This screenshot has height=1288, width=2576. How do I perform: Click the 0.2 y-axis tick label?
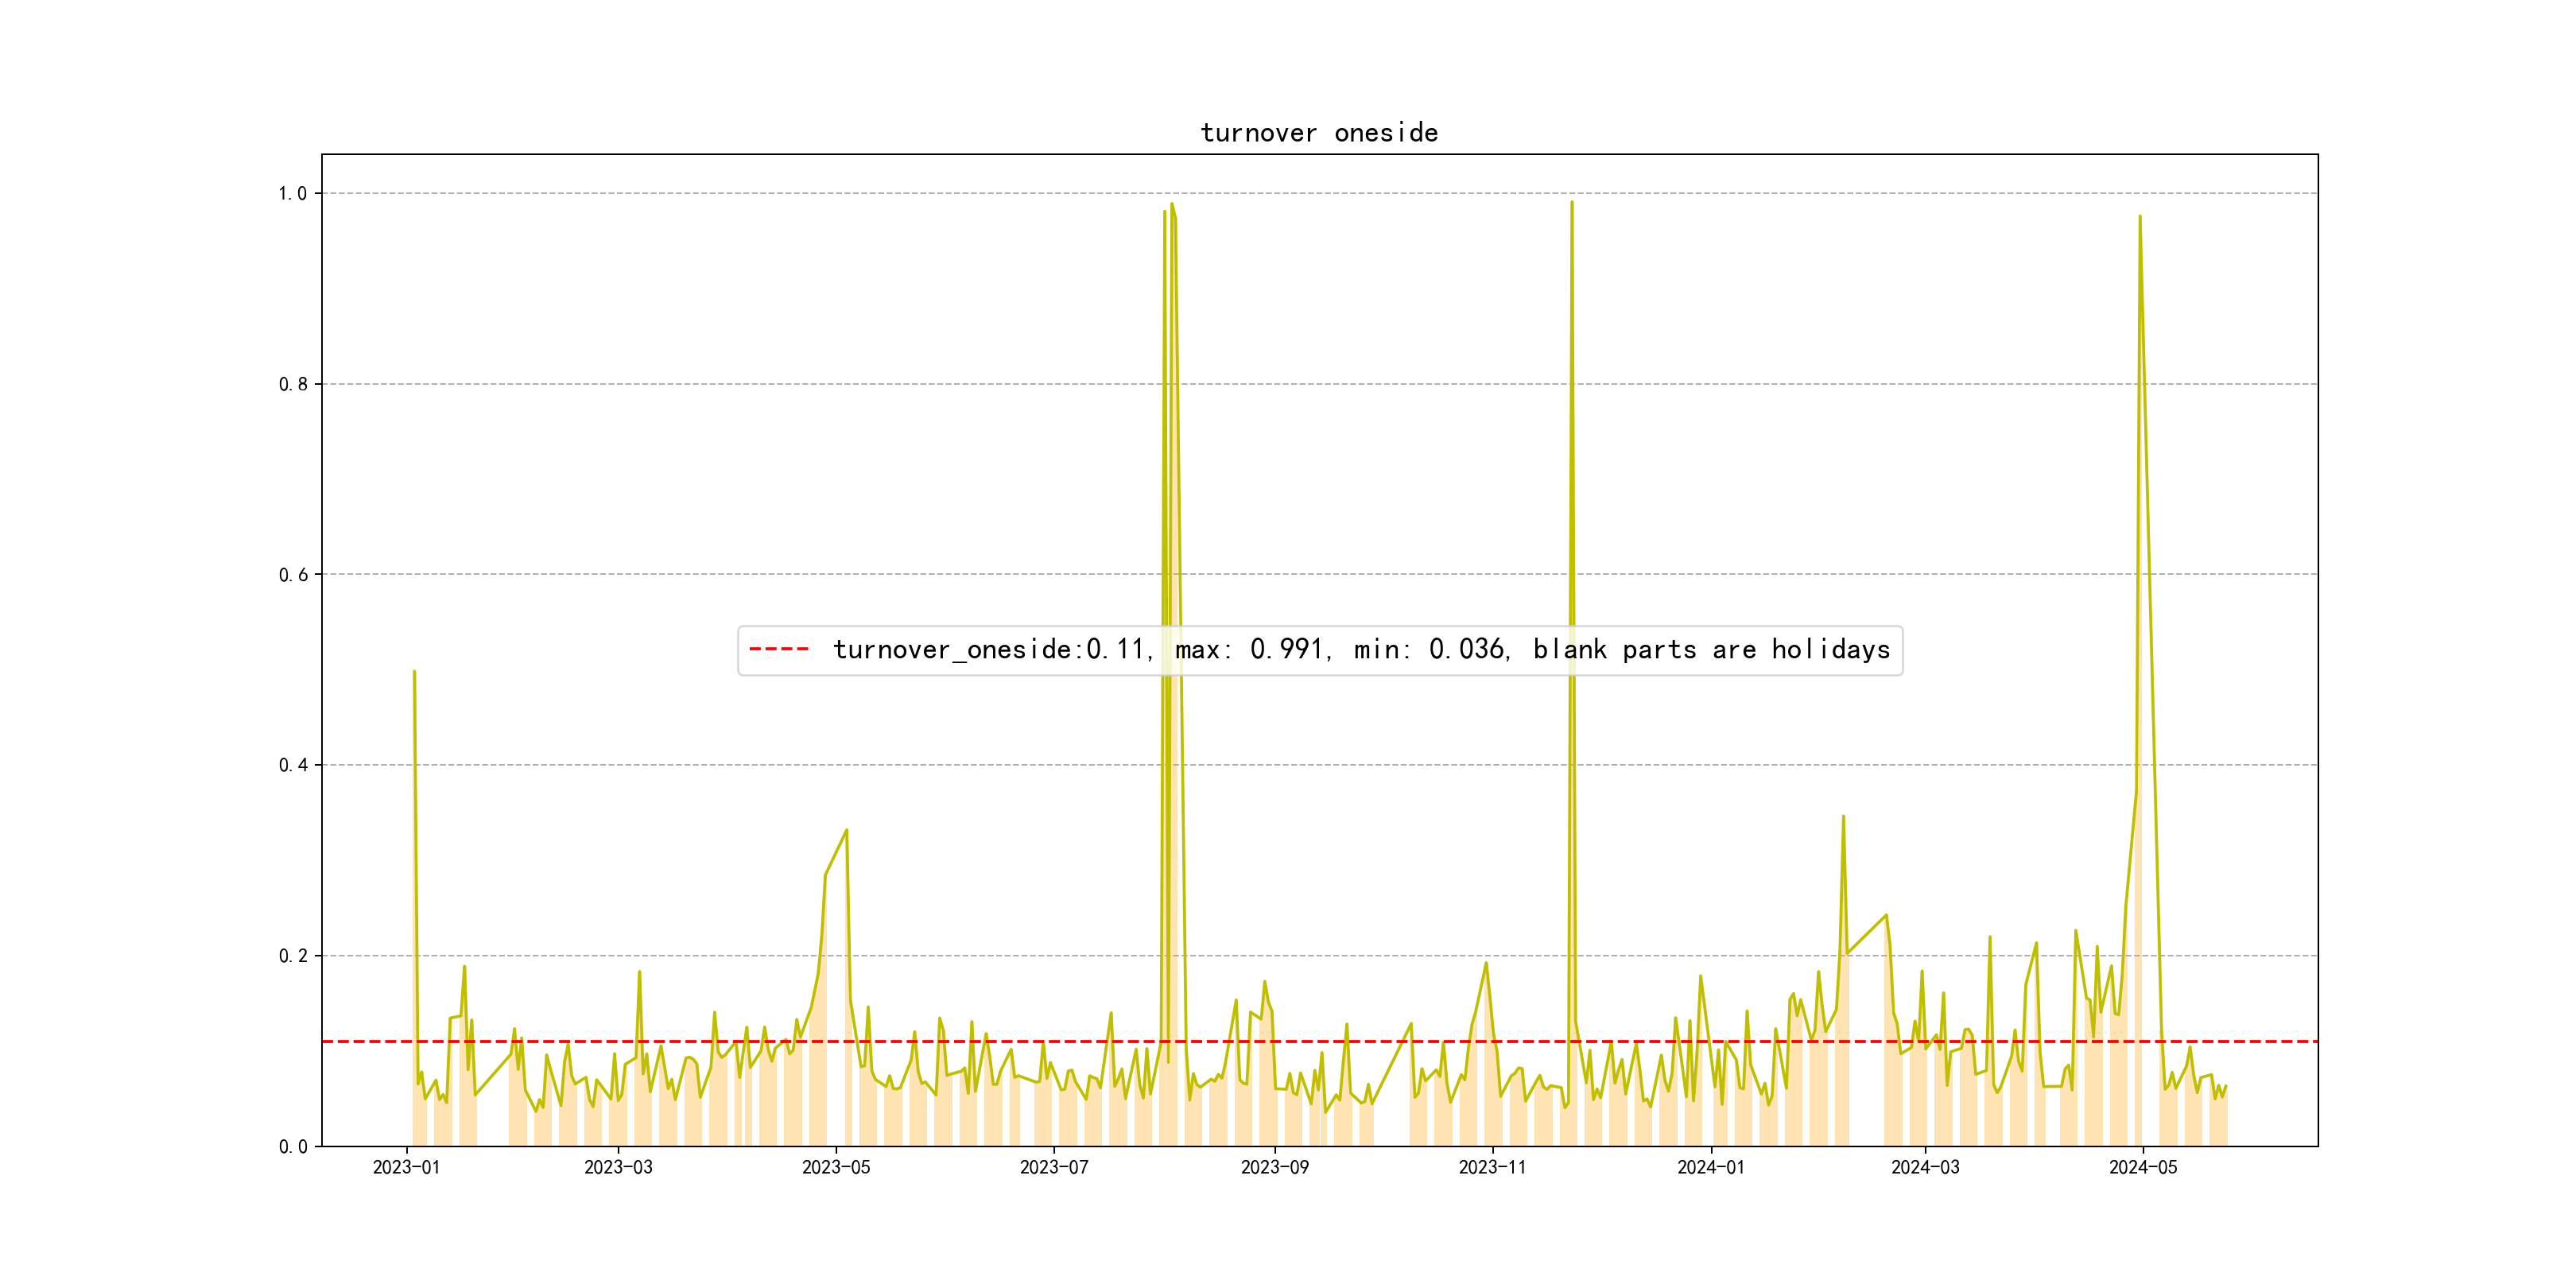click(x=293, y=956)
